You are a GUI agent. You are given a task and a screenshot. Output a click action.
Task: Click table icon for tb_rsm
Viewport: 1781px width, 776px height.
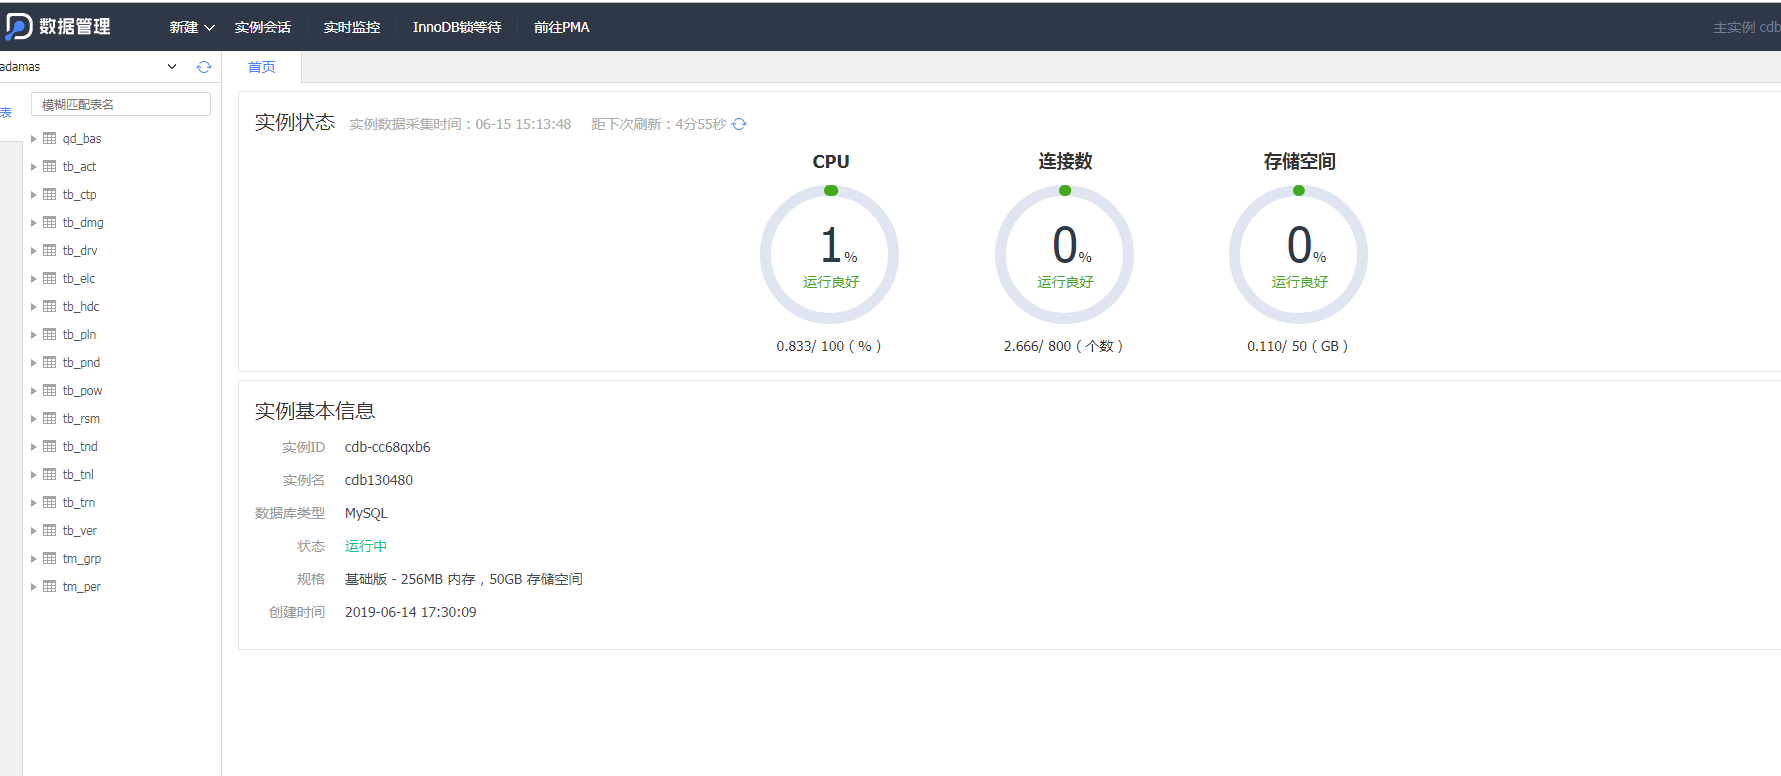(x=50, y=418)
